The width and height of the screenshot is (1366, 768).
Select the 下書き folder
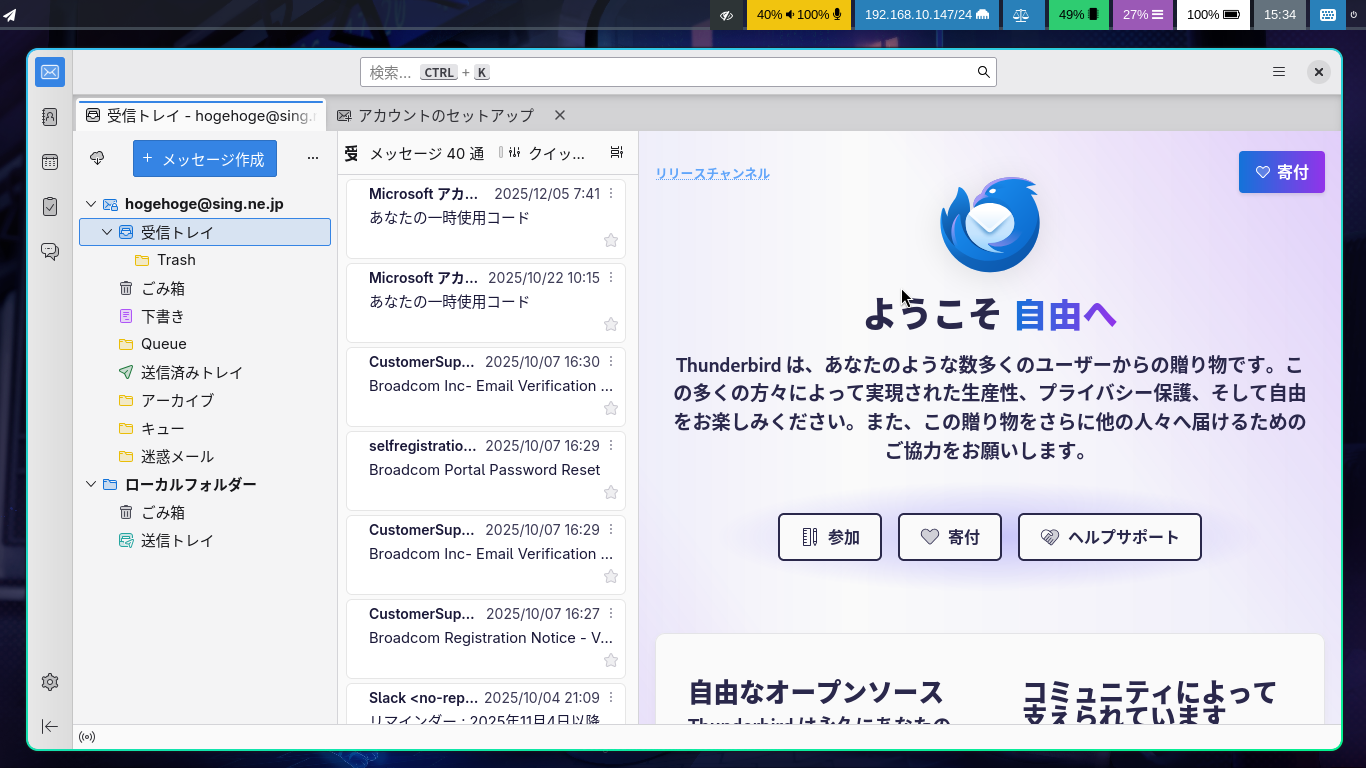[x=205, y=316]
